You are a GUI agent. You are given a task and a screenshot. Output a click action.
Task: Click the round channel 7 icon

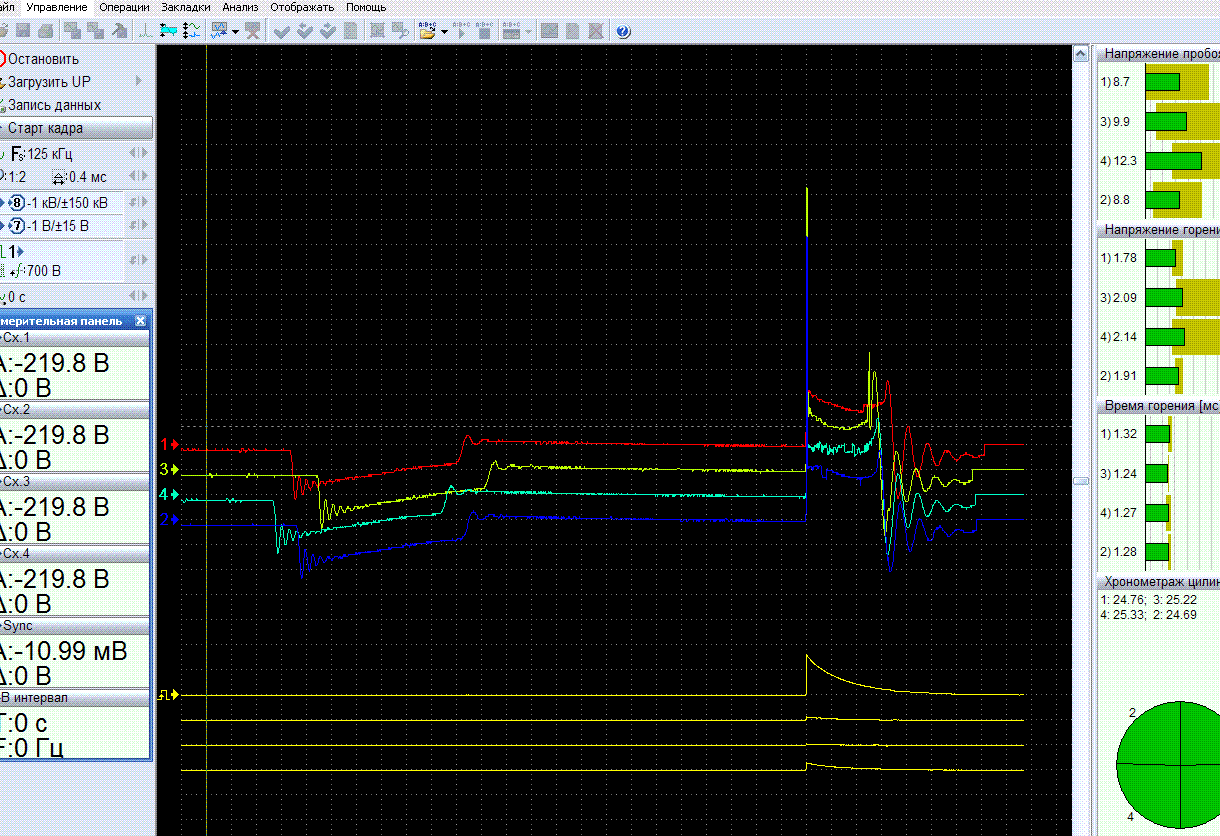(x=15, y=226)
